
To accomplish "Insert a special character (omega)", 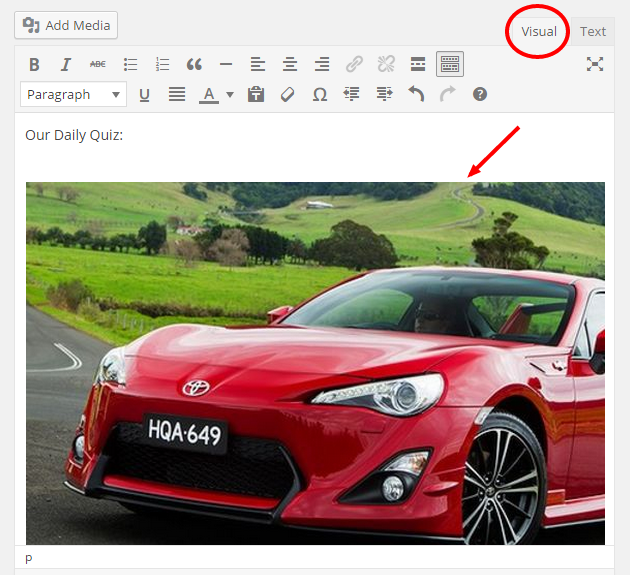I will (320, 95).
